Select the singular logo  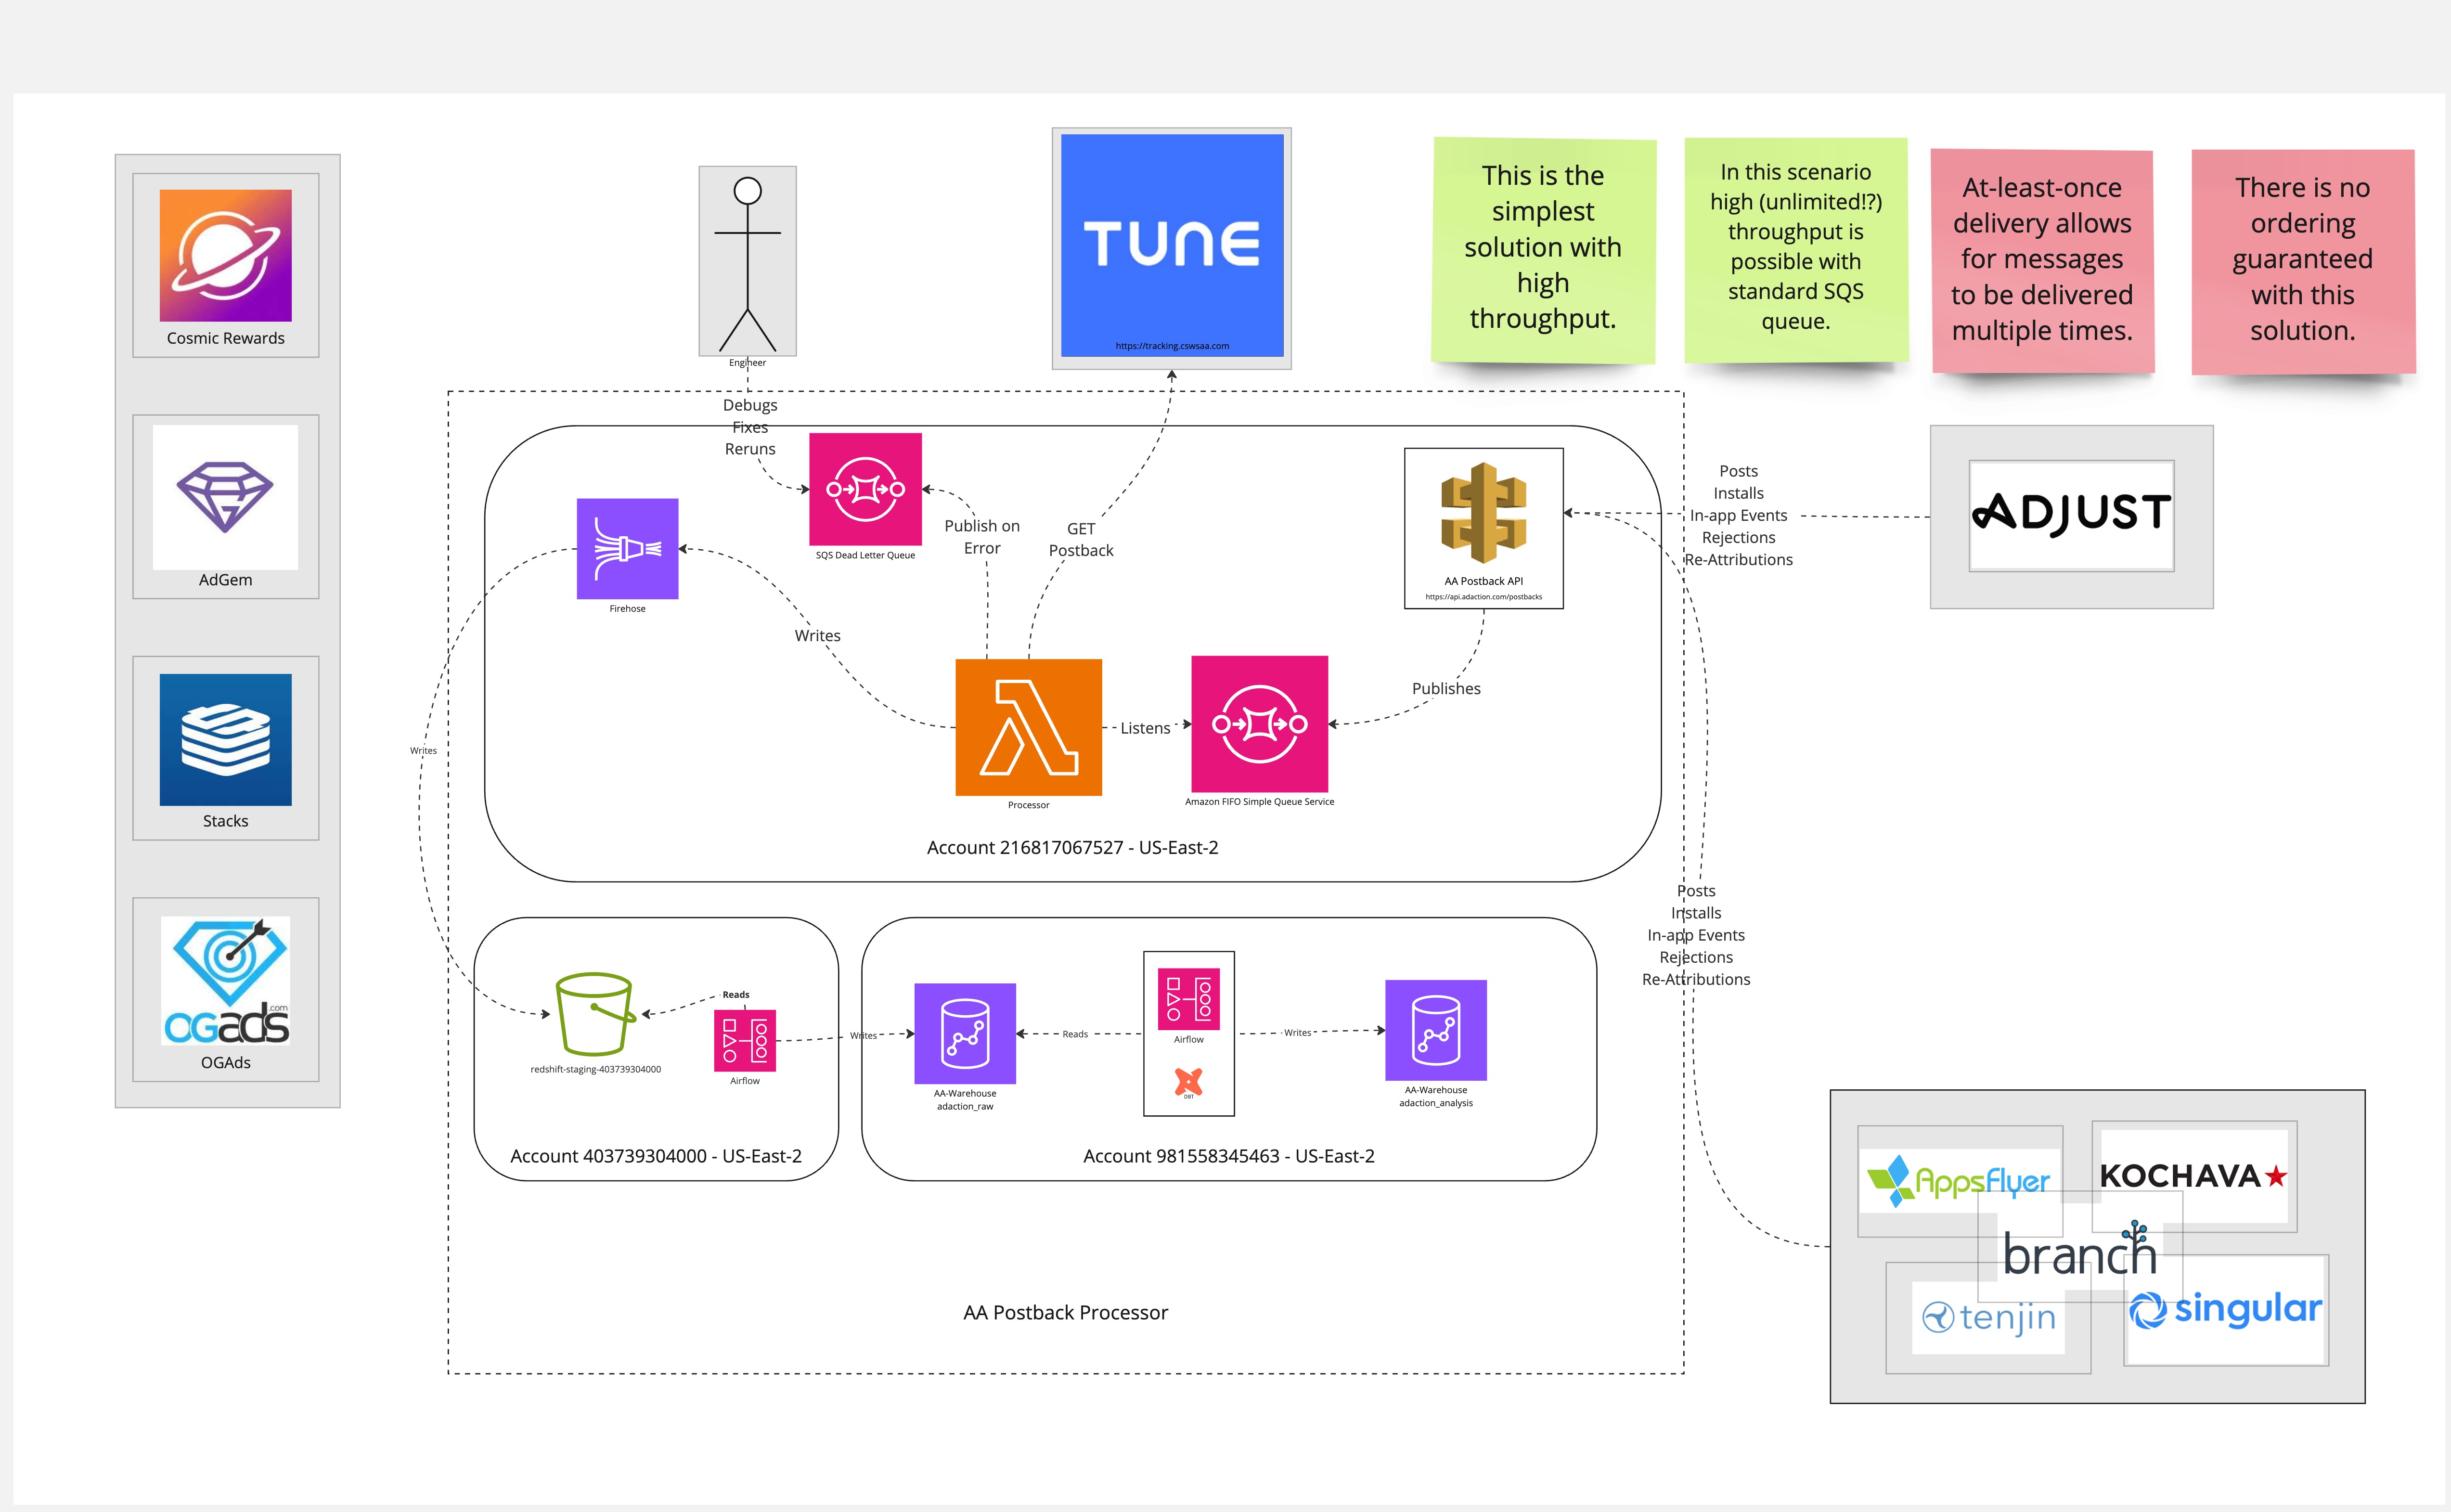(x=2226, y=1309)
